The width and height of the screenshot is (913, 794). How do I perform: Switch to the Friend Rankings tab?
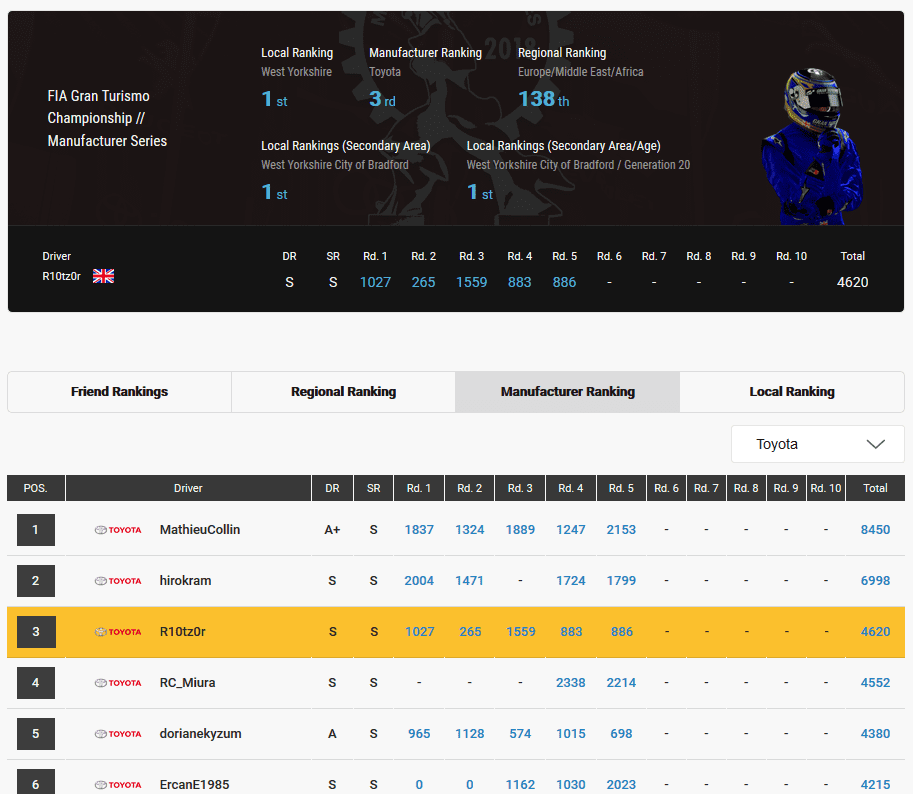tap(119, 392)
